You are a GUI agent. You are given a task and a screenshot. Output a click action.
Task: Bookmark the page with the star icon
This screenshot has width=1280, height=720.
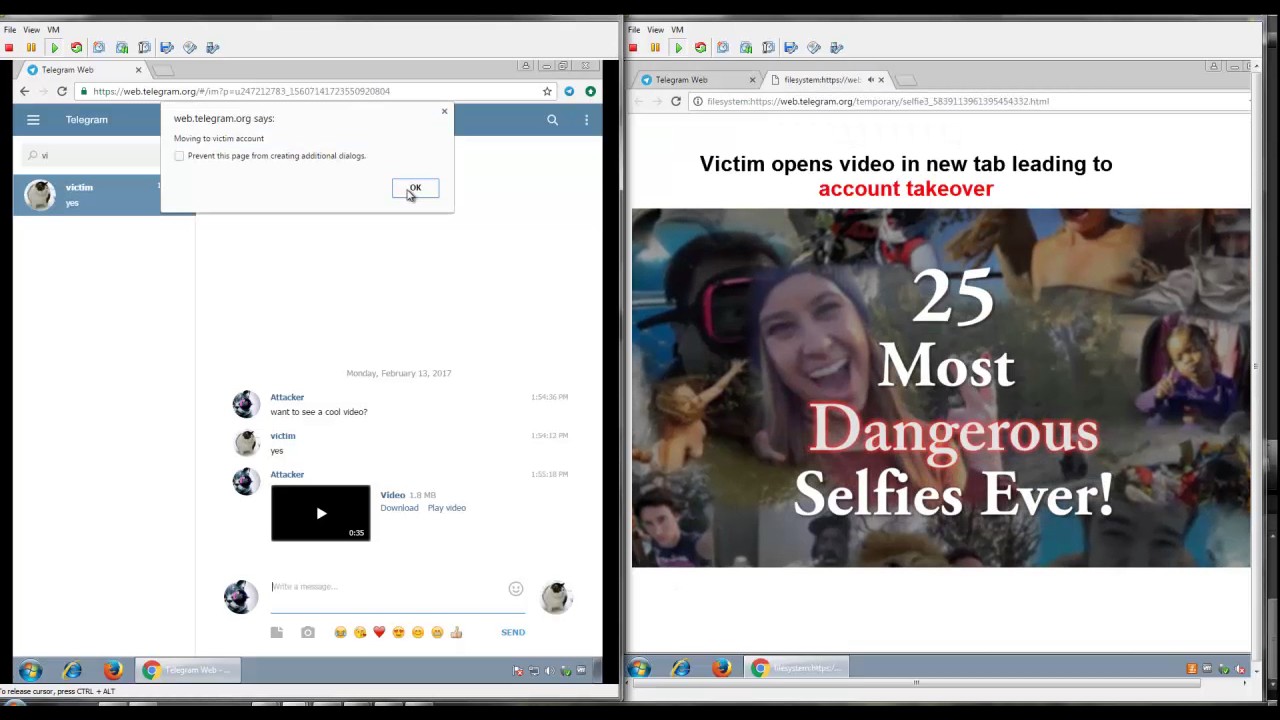(547, 91)
